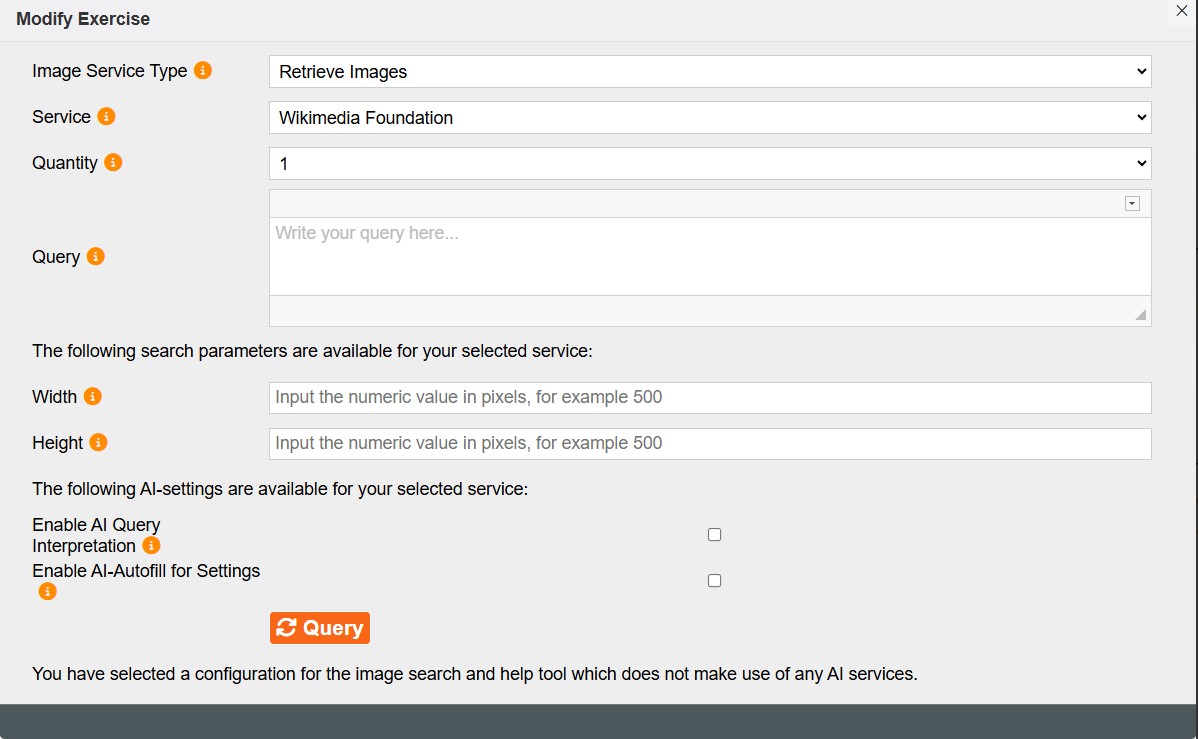Click into the Width input field

coord(710,397)
